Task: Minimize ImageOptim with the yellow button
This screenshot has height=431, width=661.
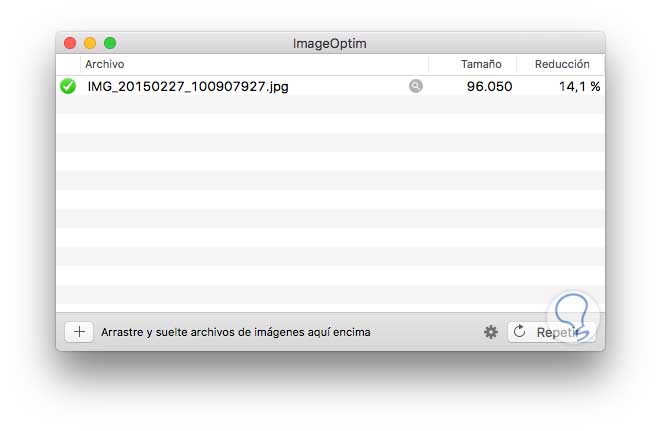Action: [x=90, y=43]
